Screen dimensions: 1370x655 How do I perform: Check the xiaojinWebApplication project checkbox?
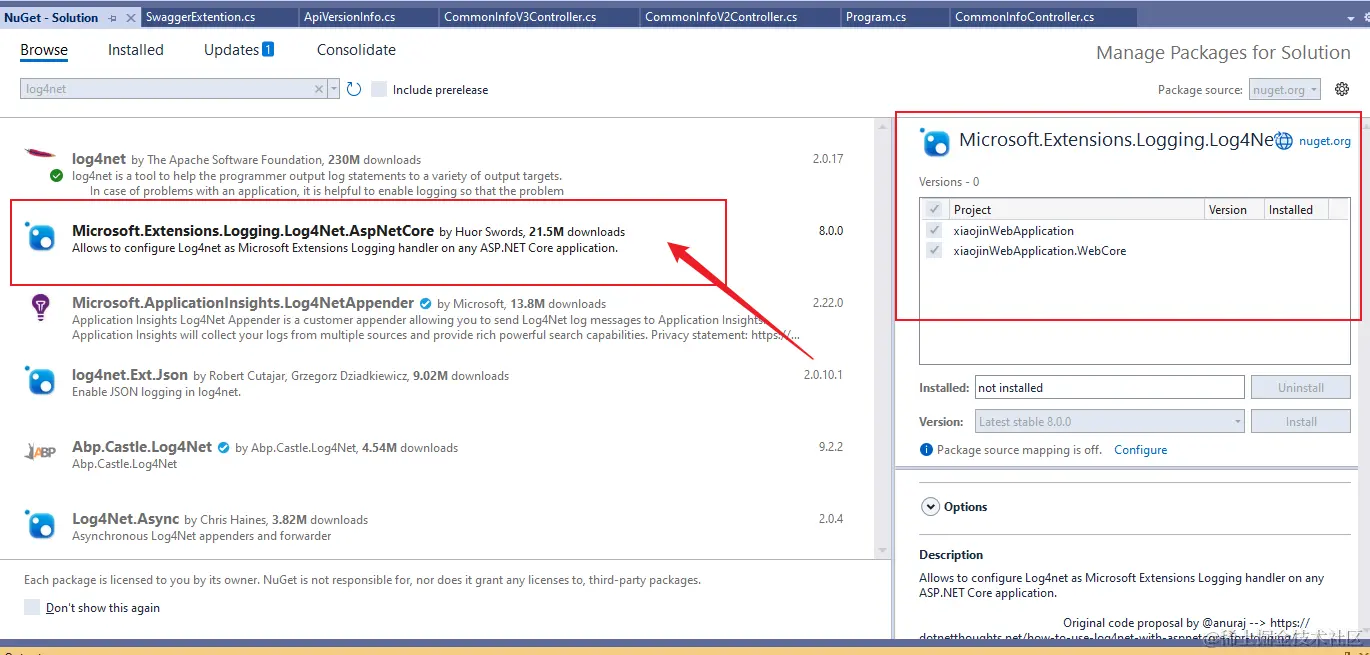[x=934, y=230]
